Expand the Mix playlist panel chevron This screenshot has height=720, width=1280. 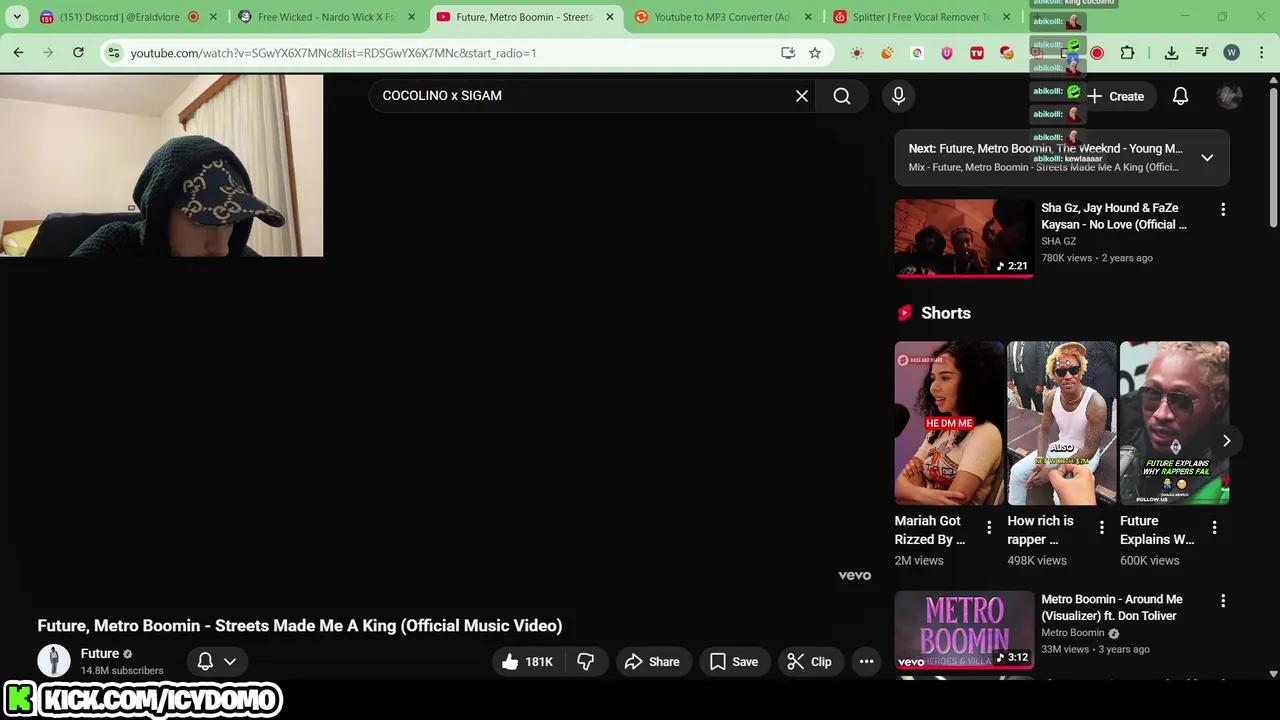[x=1207, y=158]
